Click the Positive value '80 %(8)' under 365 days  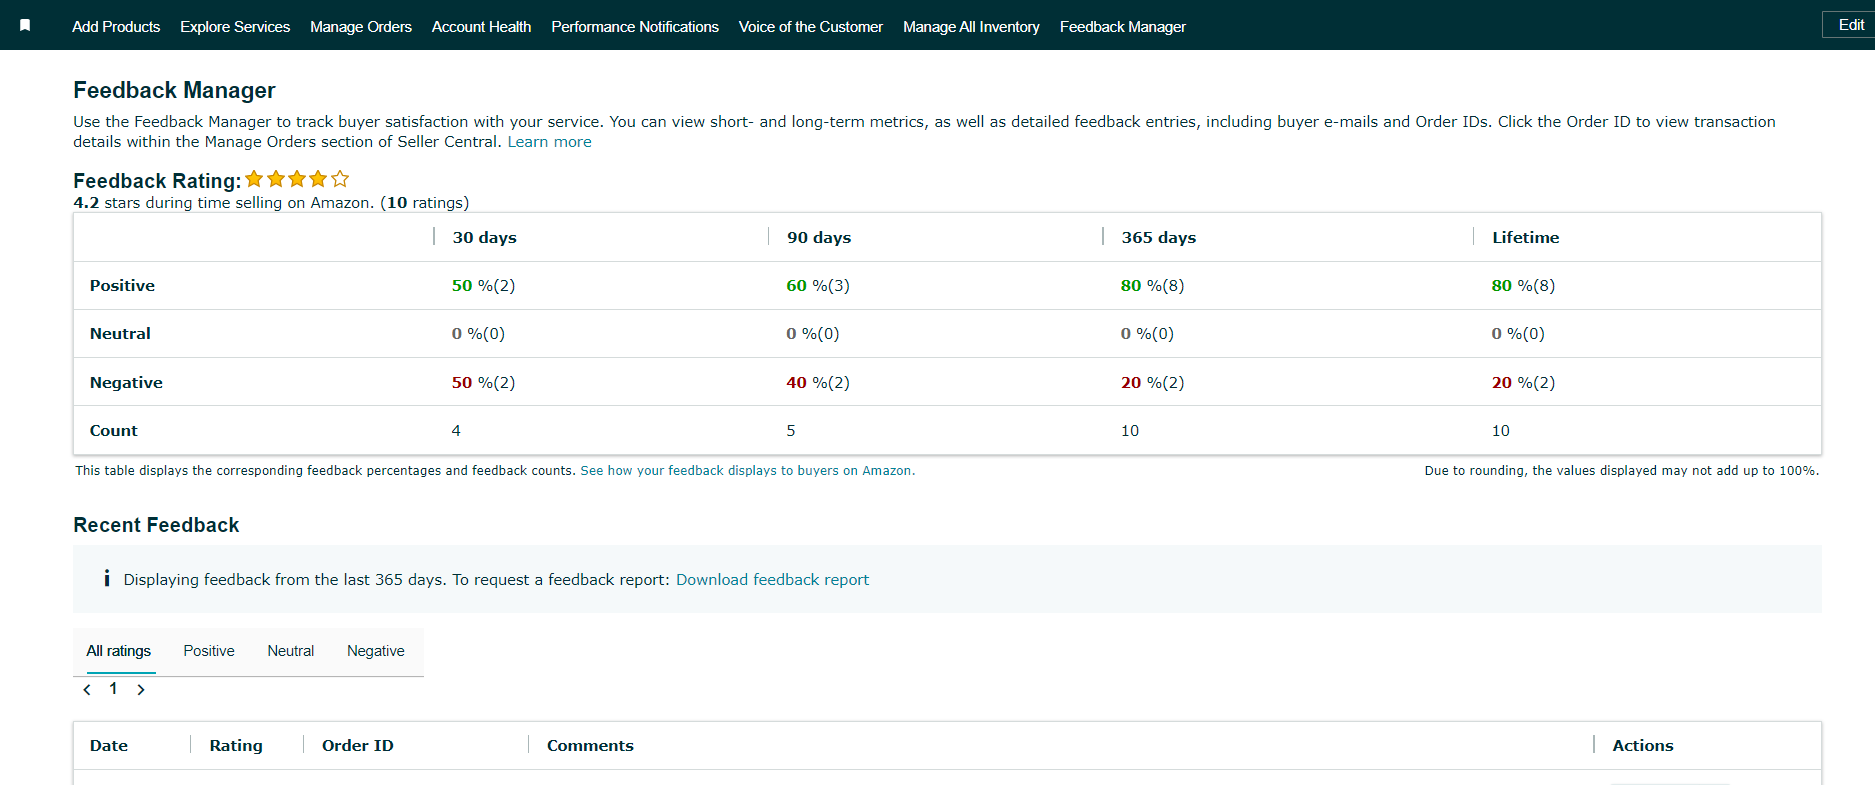click(x=1153, y=286)
